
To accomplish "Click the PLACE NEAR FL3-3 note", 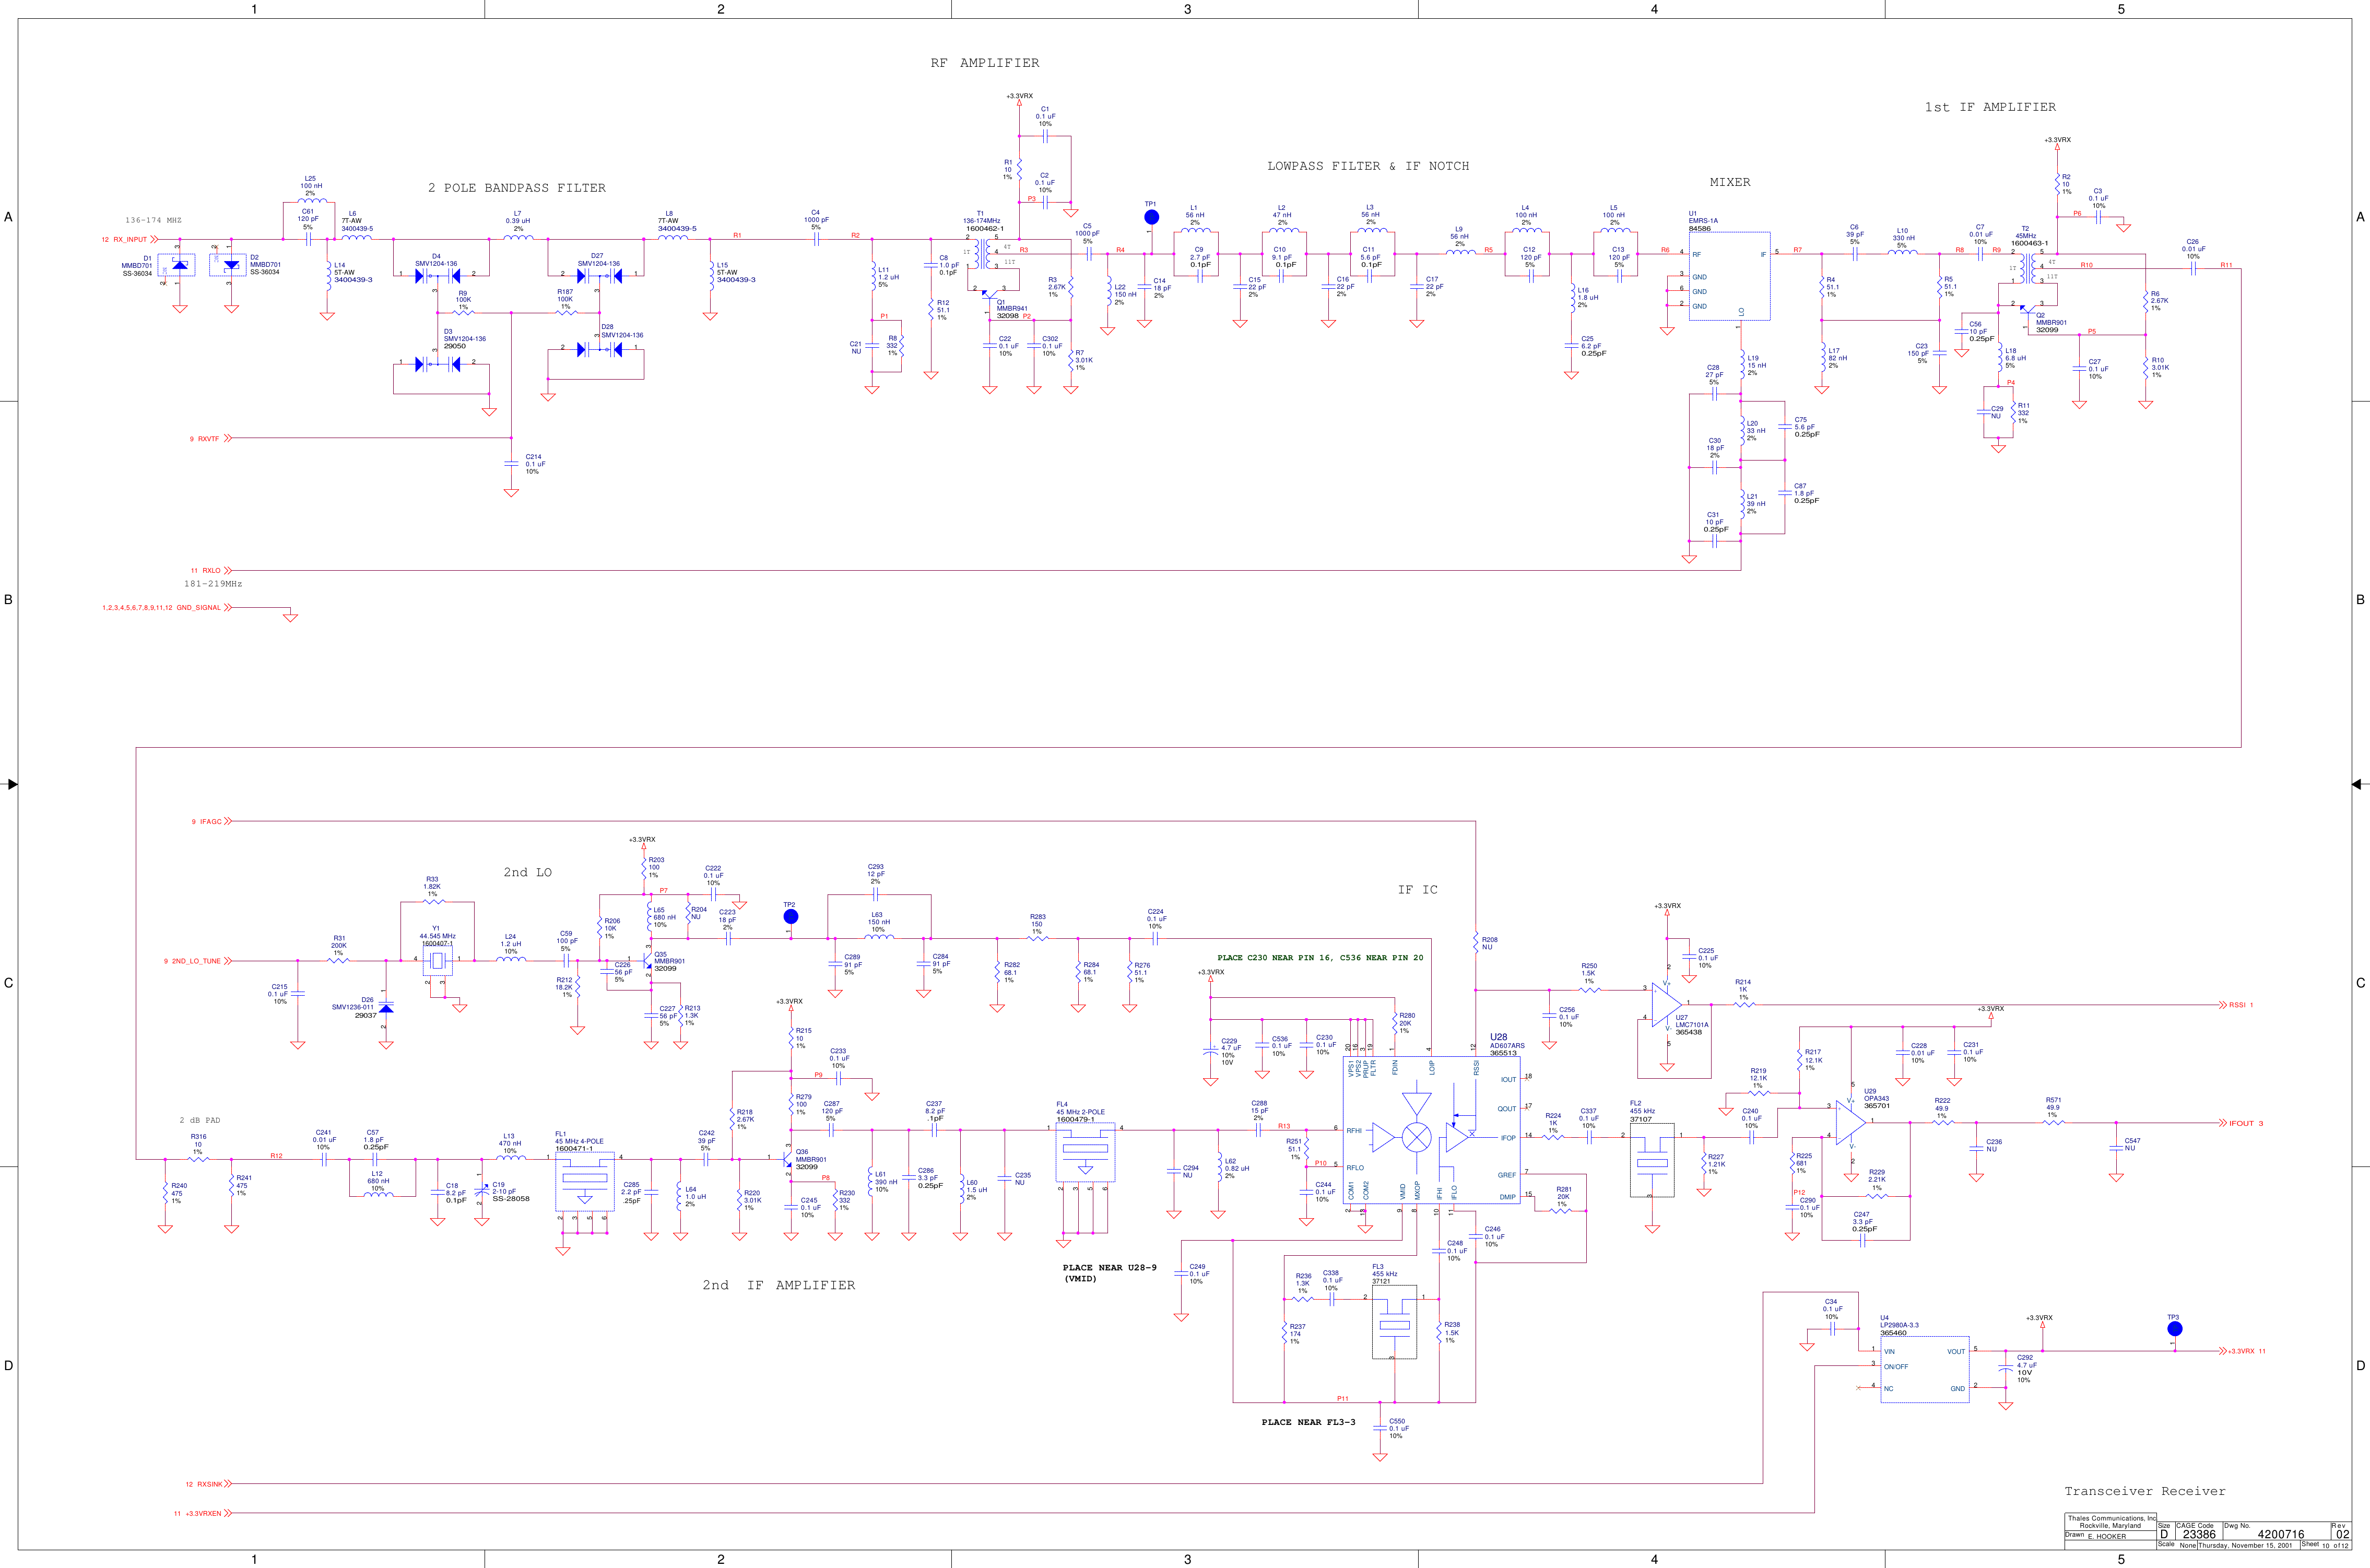I will pyautogui.click(x=1308, y=1422).
